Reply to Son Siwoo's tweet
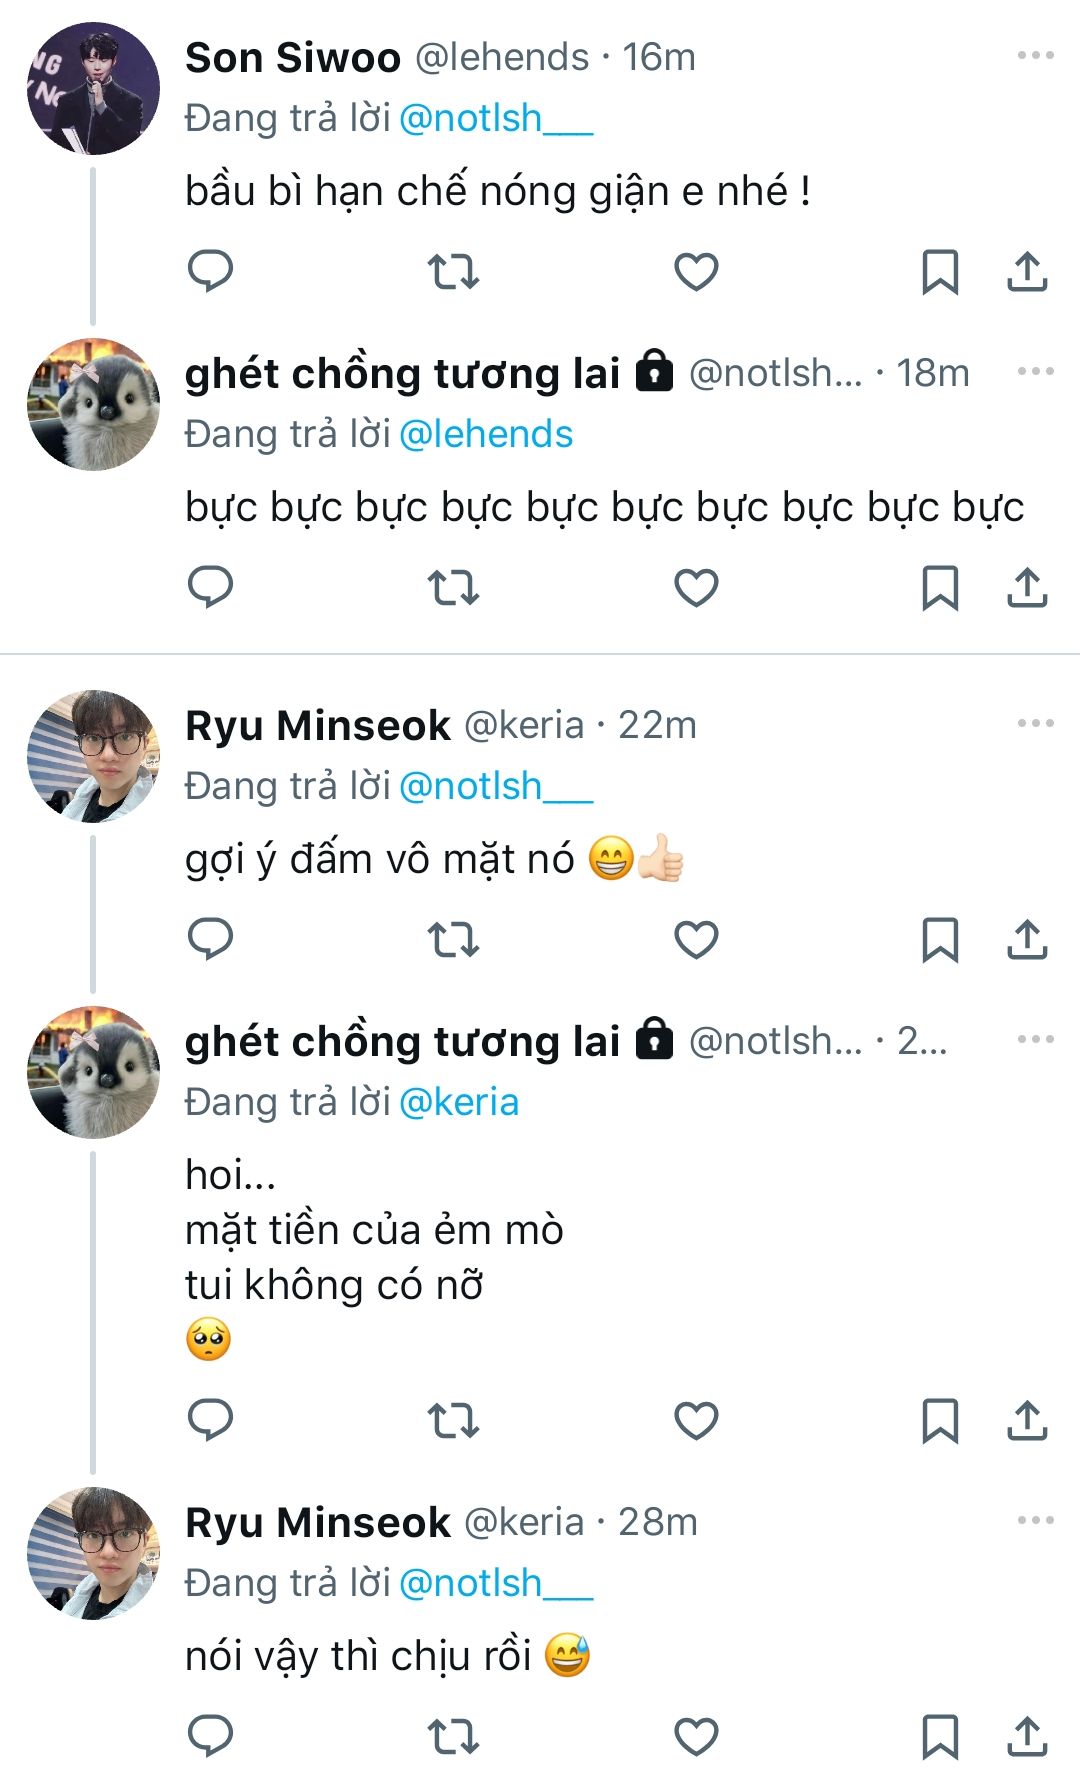The height and width of the screenshot is (1784, 1080). coord(210,271)
